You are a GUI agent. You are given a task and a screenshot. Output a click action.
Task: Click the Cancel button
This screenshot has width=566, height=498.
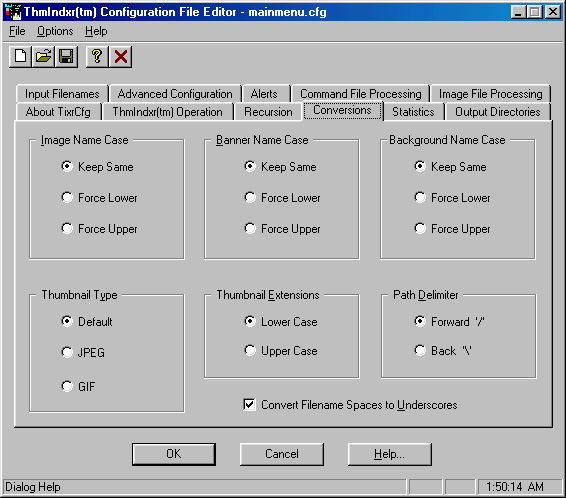pyautogui.click(x=282, y=454)
